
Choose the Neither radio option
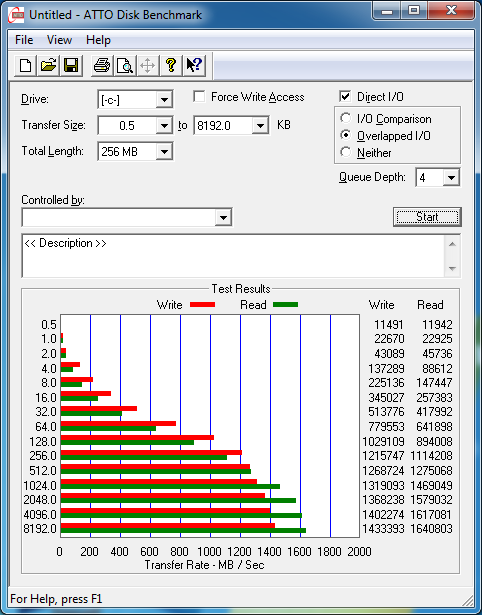[x=346, y=152]
